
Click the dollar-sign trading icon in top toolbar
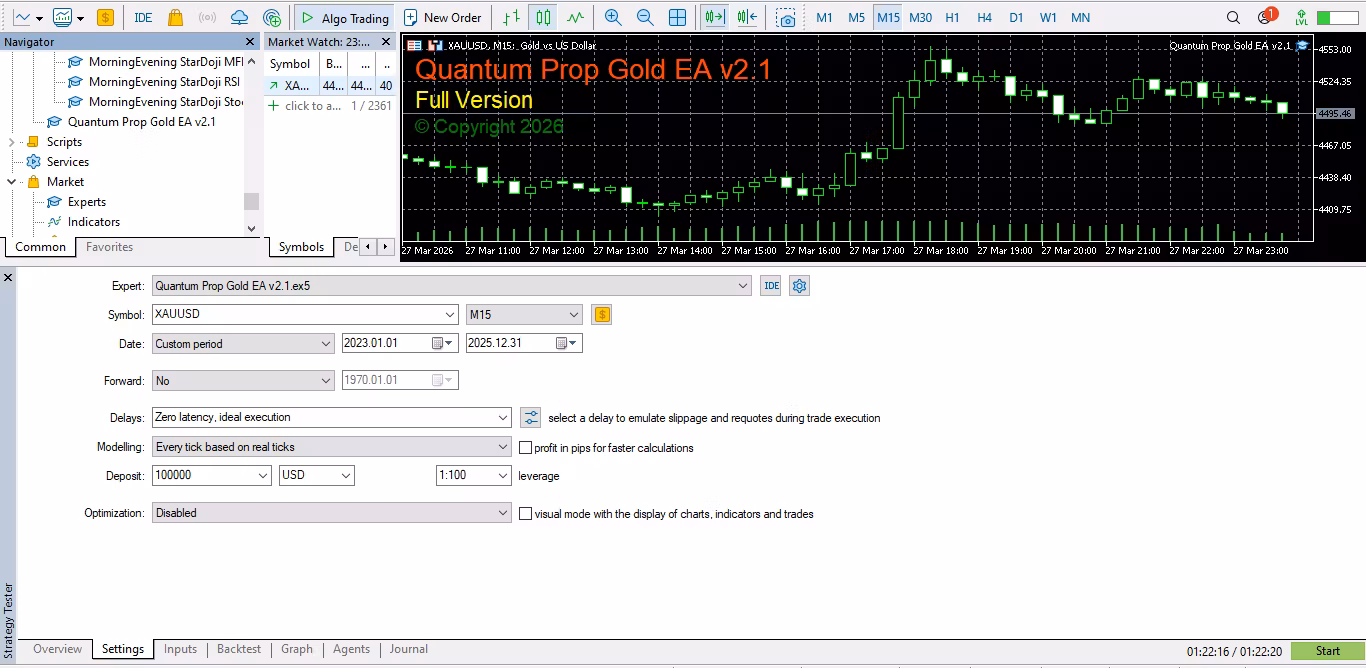105,17
